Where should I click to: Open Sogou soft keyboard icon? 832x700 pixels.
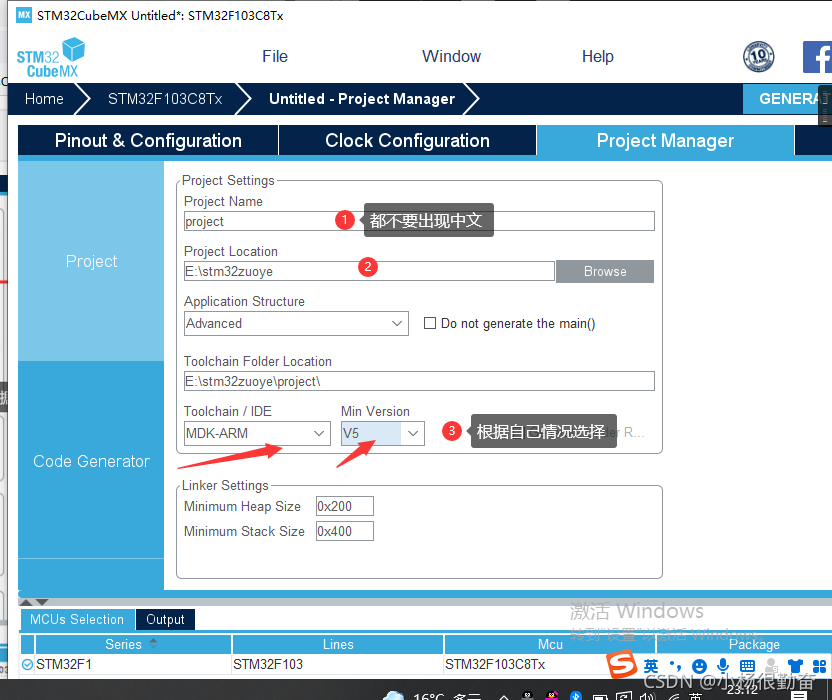tap(747, 666)
